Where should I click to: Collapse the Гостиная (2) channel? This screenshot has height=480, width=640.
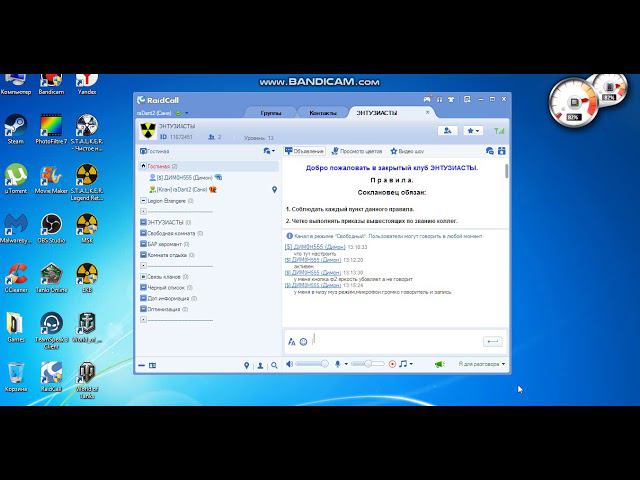point(143,166)
